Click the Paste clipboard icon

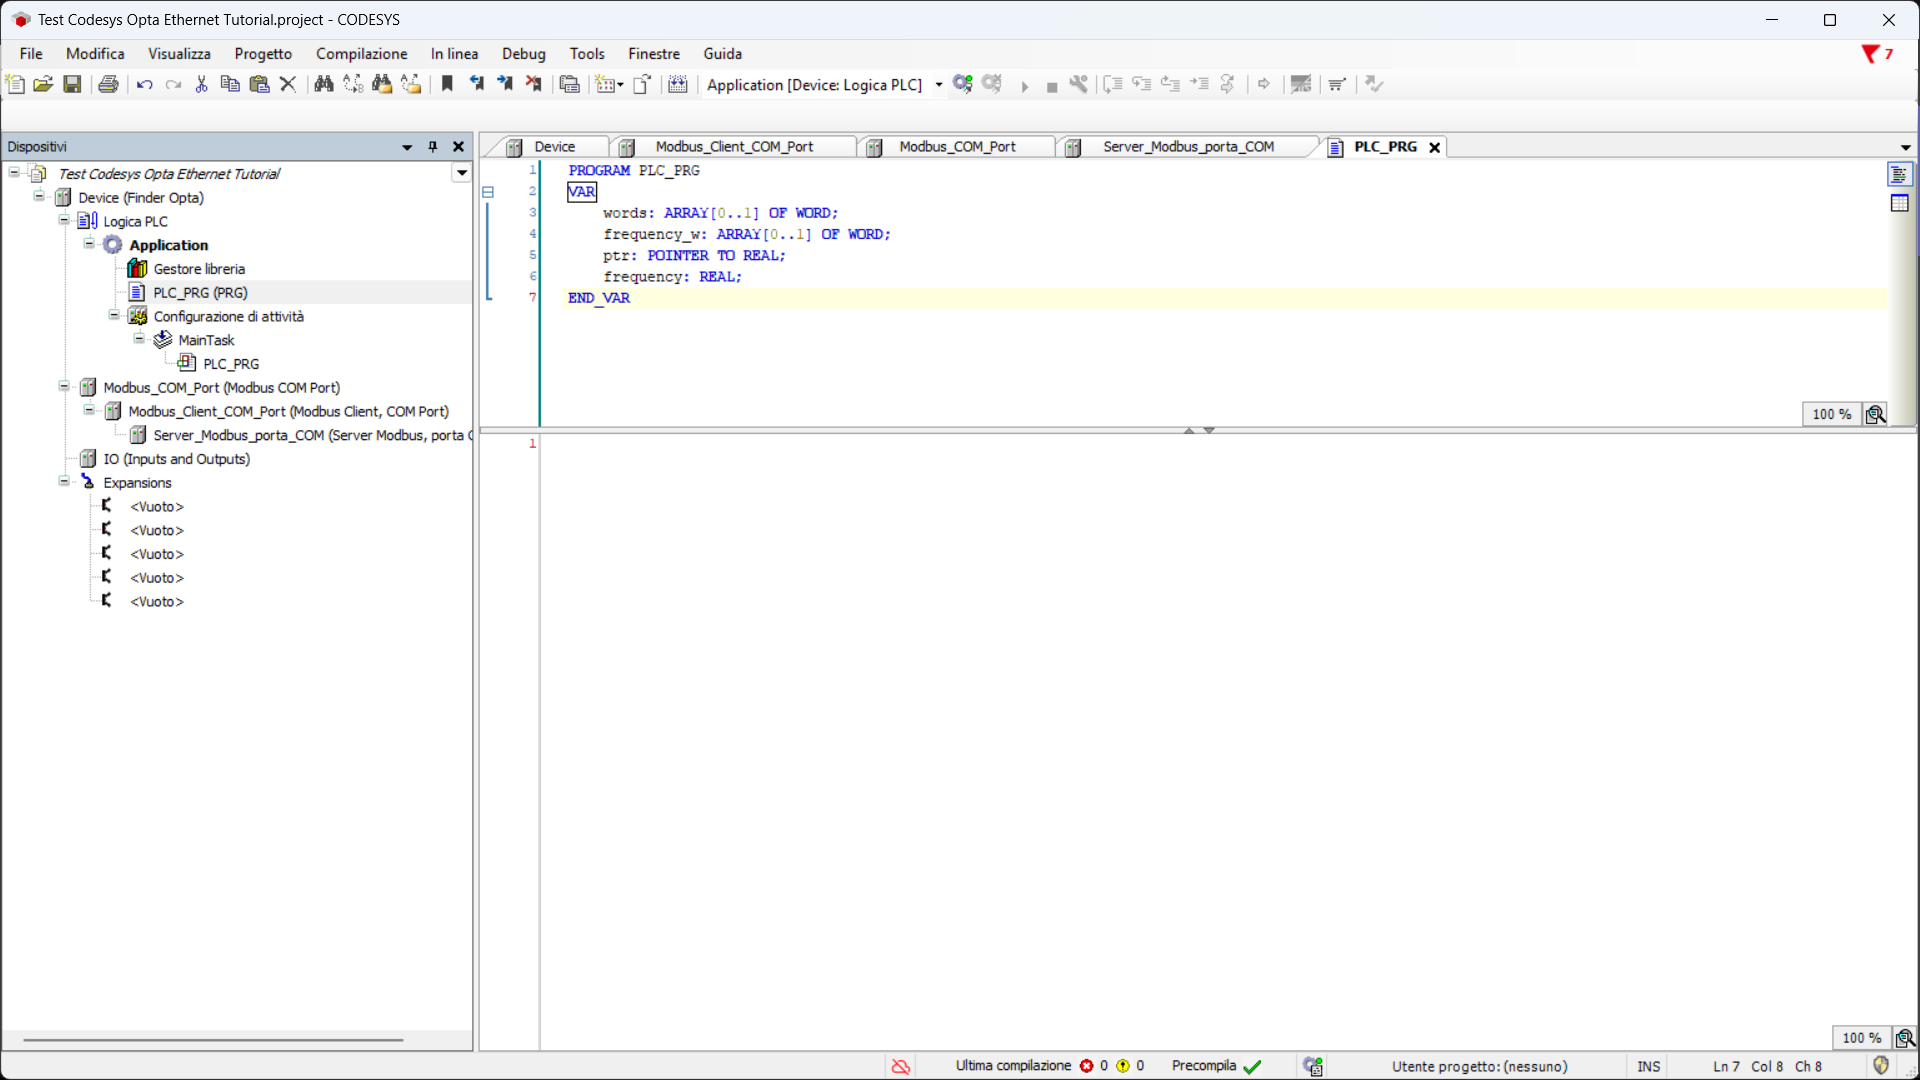[259, 84]
